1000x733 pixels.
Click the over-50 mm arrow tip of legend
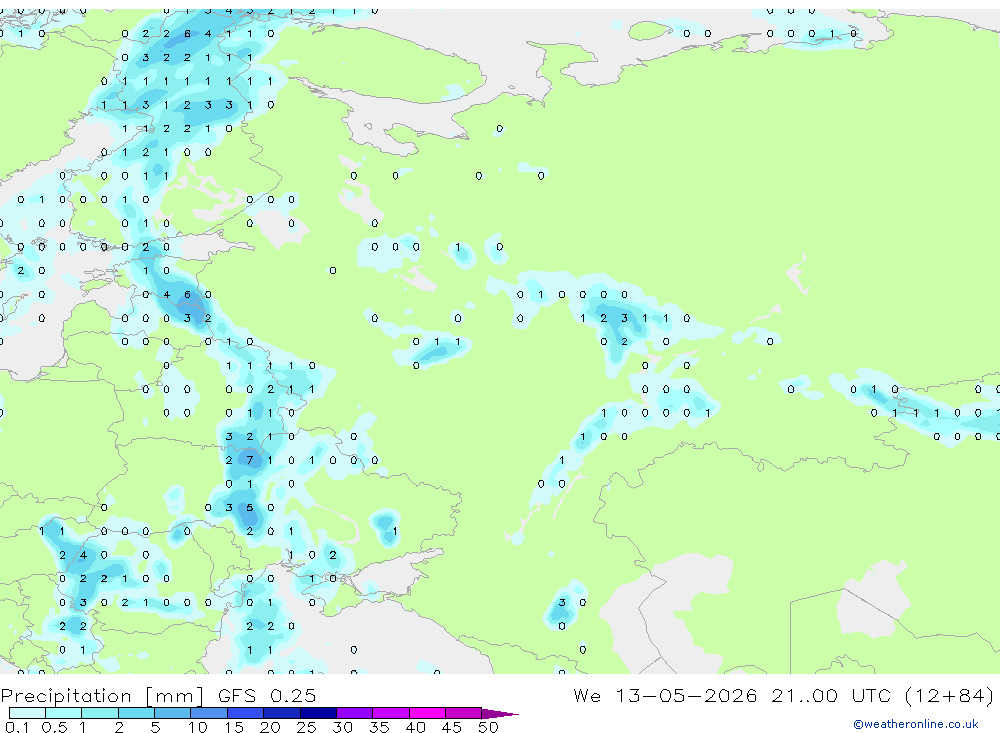coord(501,713)
